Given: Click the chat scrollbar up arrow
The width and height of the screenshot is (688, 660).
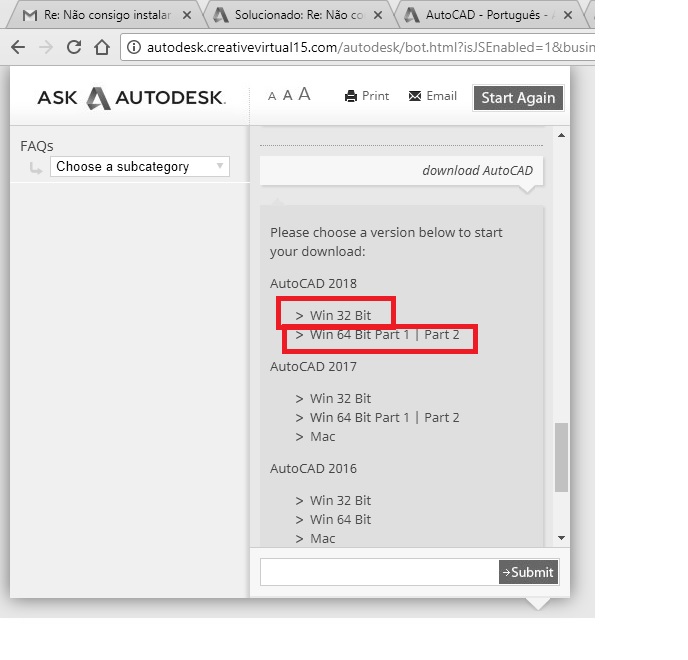Looking at the screenshot, I should pos(561,135).
